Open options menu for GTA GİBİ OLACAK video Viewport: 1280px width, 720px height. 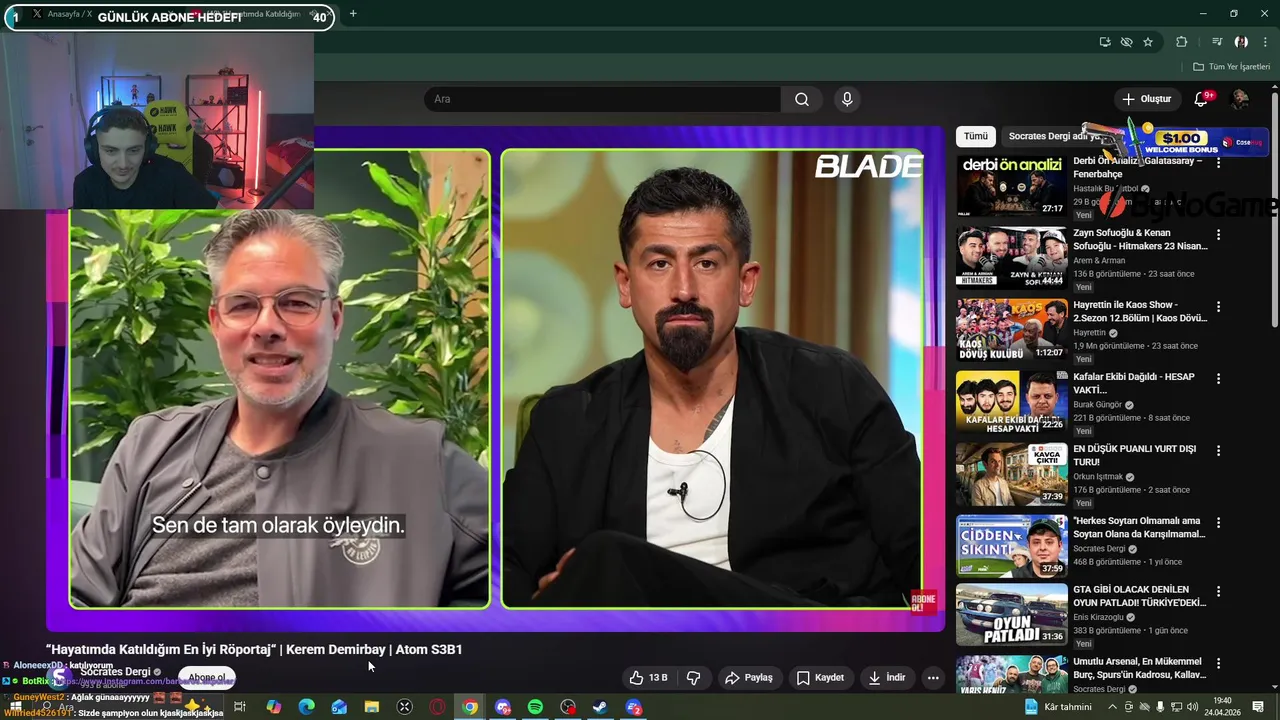1218,591
